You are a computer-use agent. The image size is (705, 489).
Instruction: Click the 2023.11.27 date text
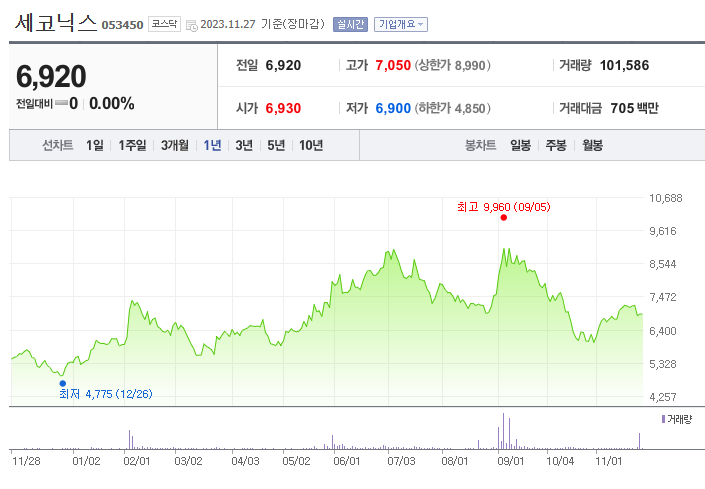tap(228, 24)
